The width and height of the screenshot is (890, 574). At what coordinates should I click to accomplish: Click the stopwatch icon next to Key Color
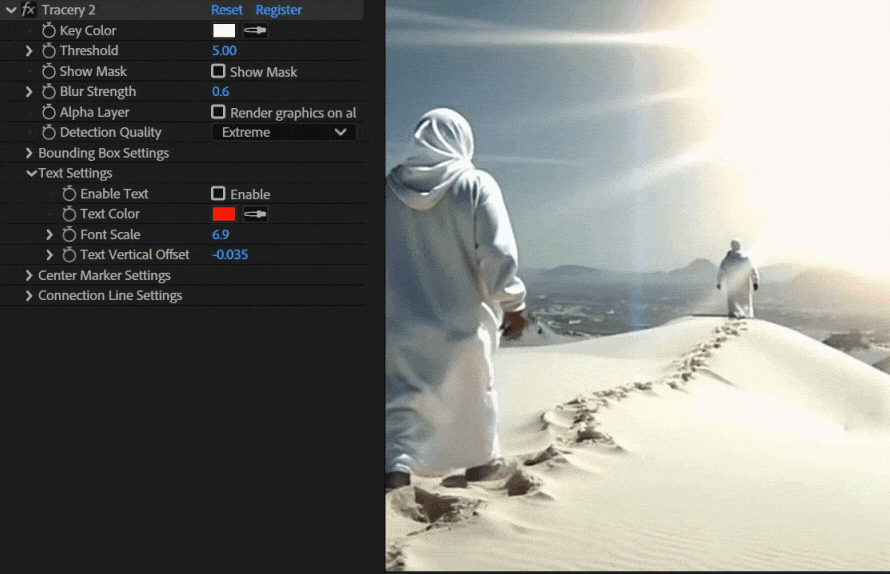tap(48, 31)
